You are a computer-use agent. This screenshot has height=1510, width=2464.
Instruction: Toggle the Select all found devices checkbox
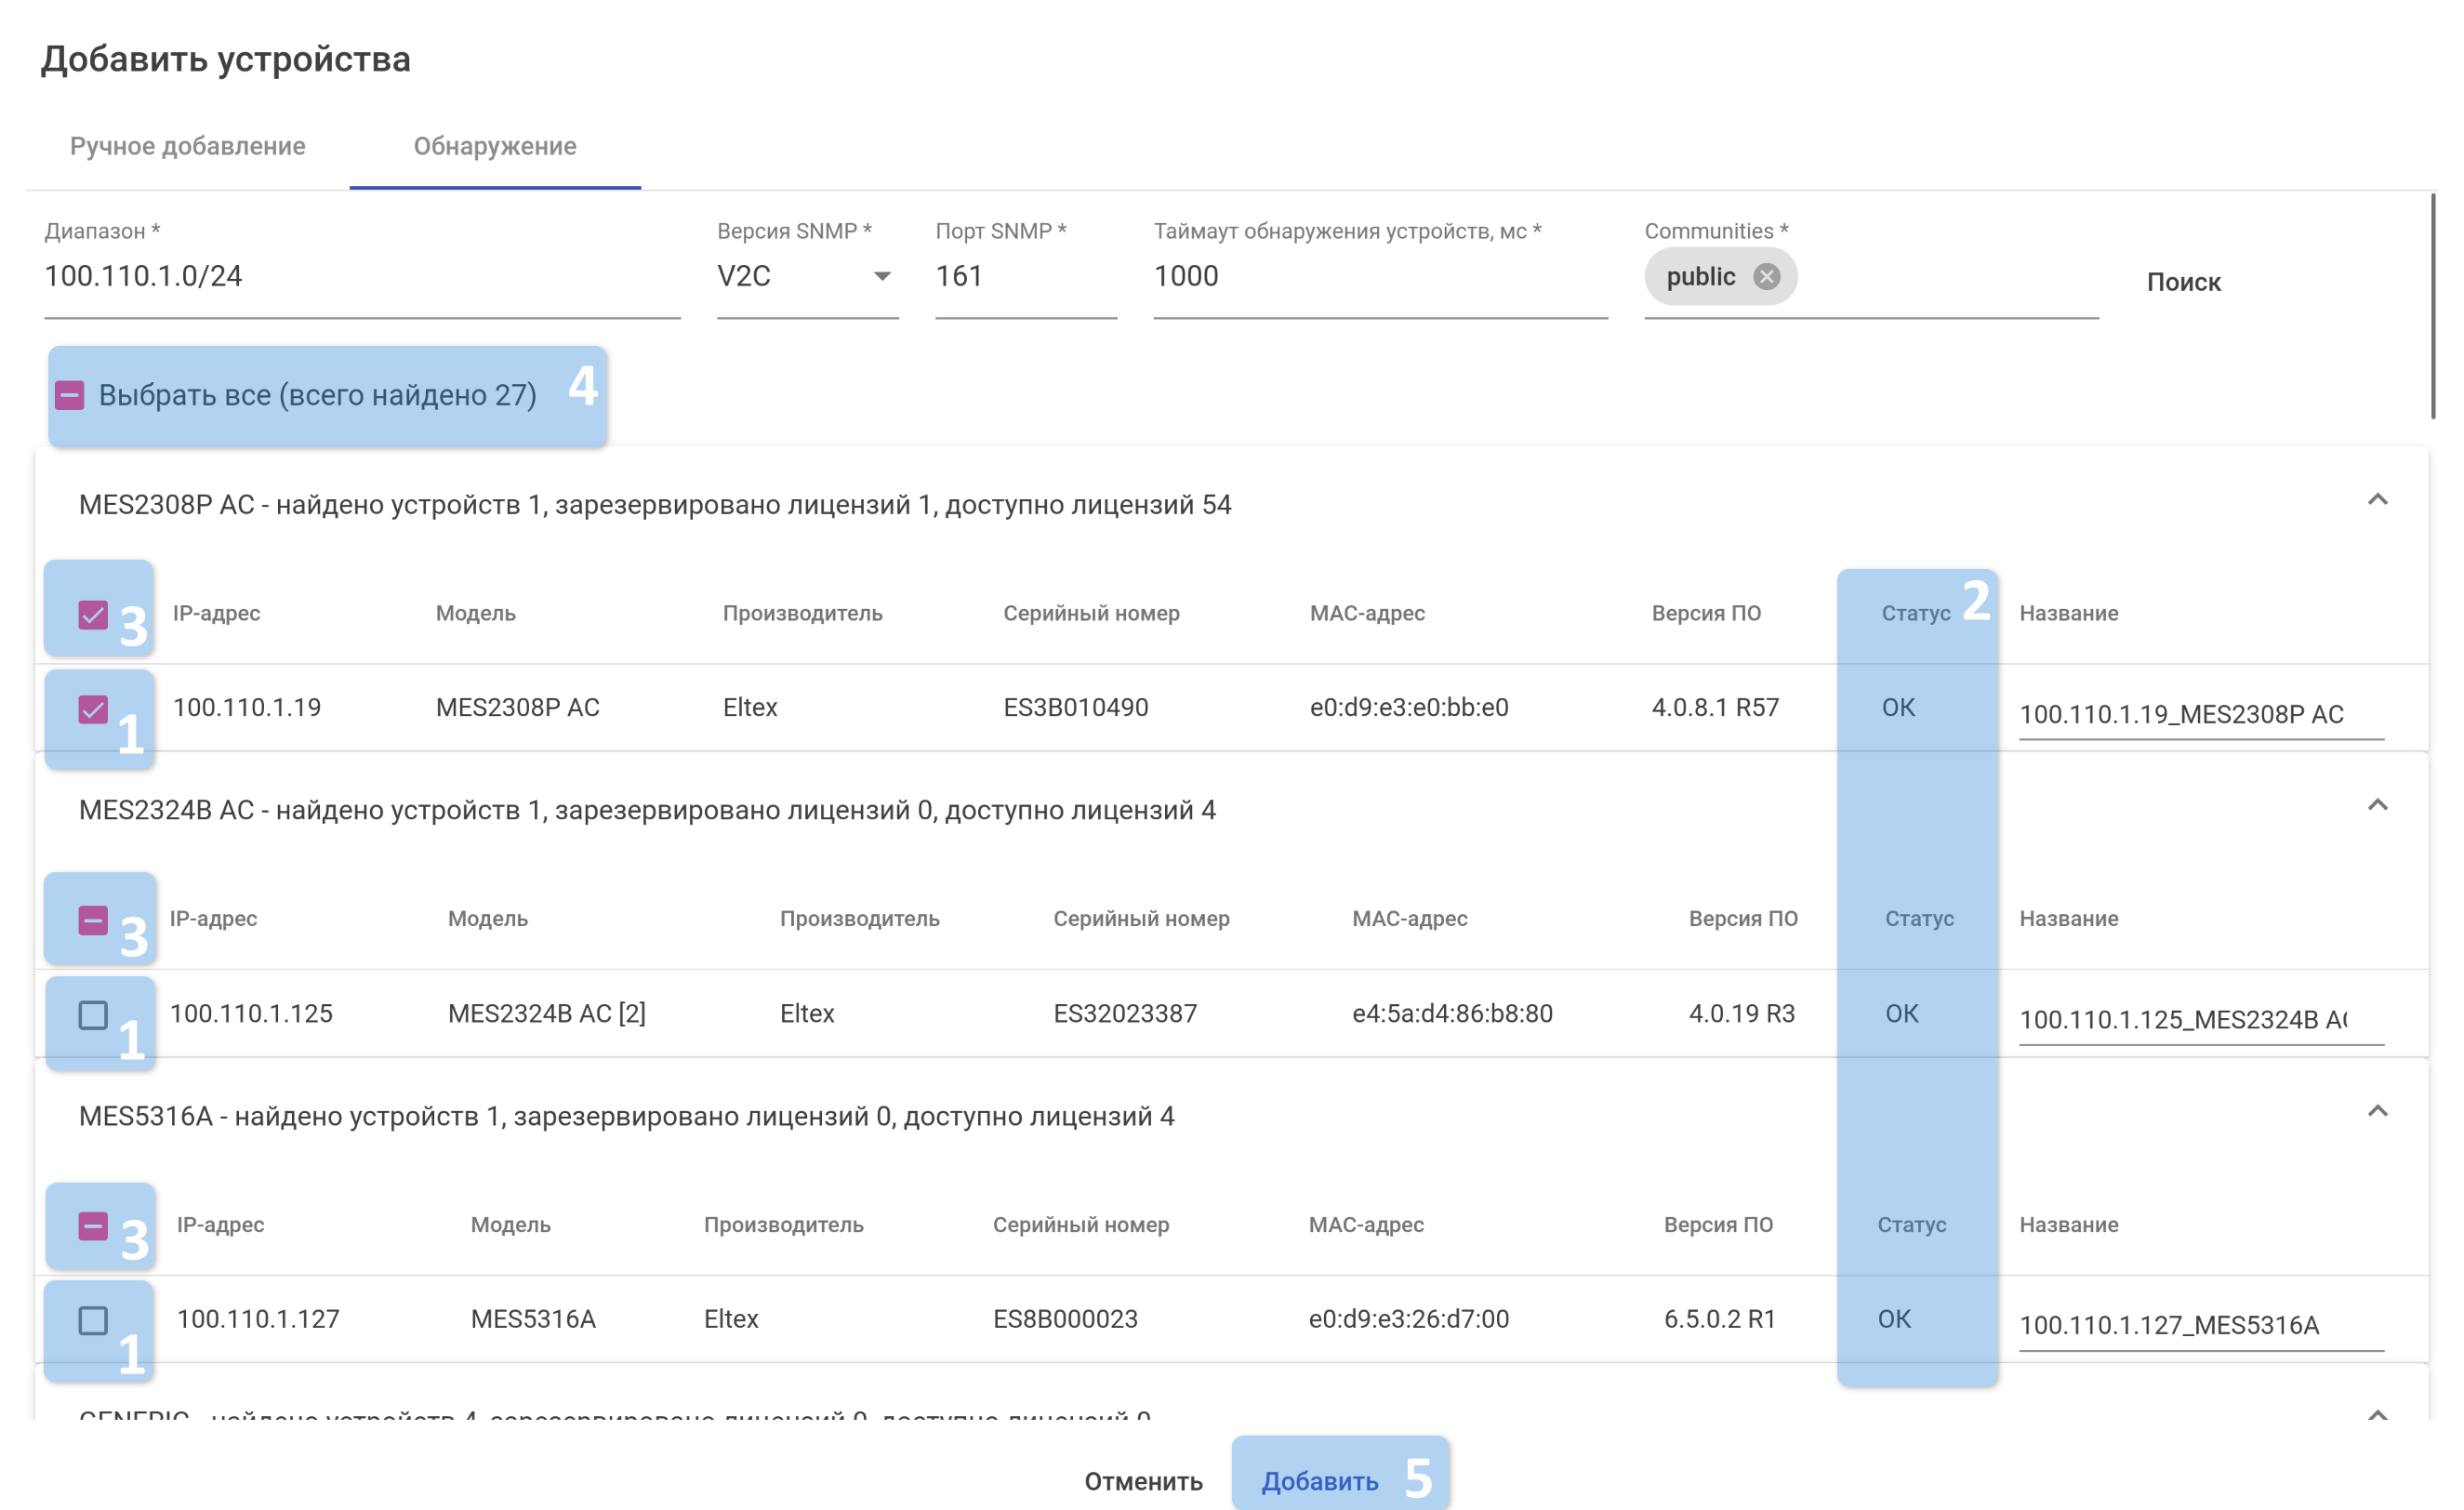click(70, 395)
